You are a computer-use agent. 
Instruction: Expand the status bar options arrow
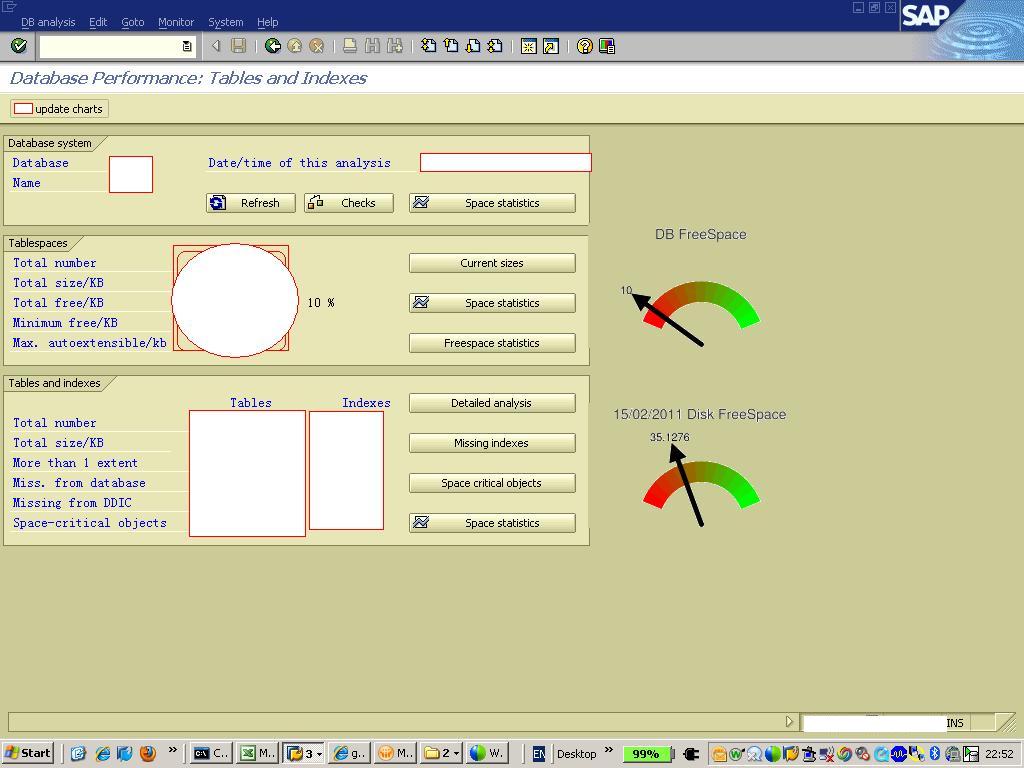pos(789,721)
